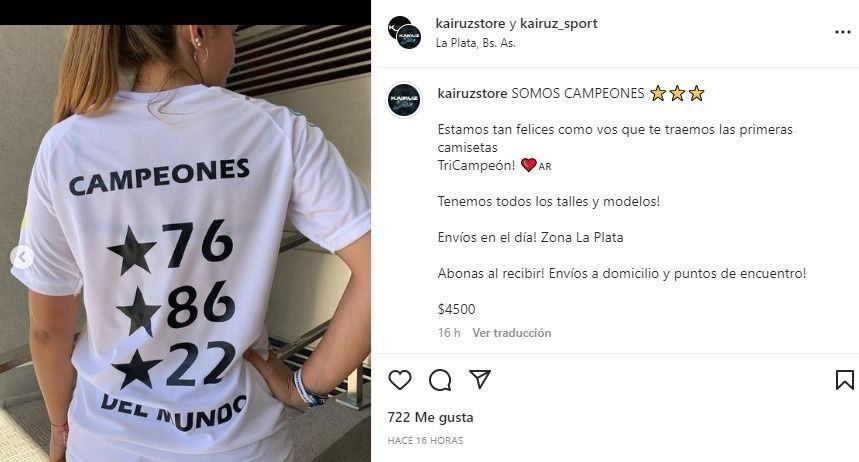Share the post via paper plane icon
Viewport: 859px width, 462px height.
480,379
